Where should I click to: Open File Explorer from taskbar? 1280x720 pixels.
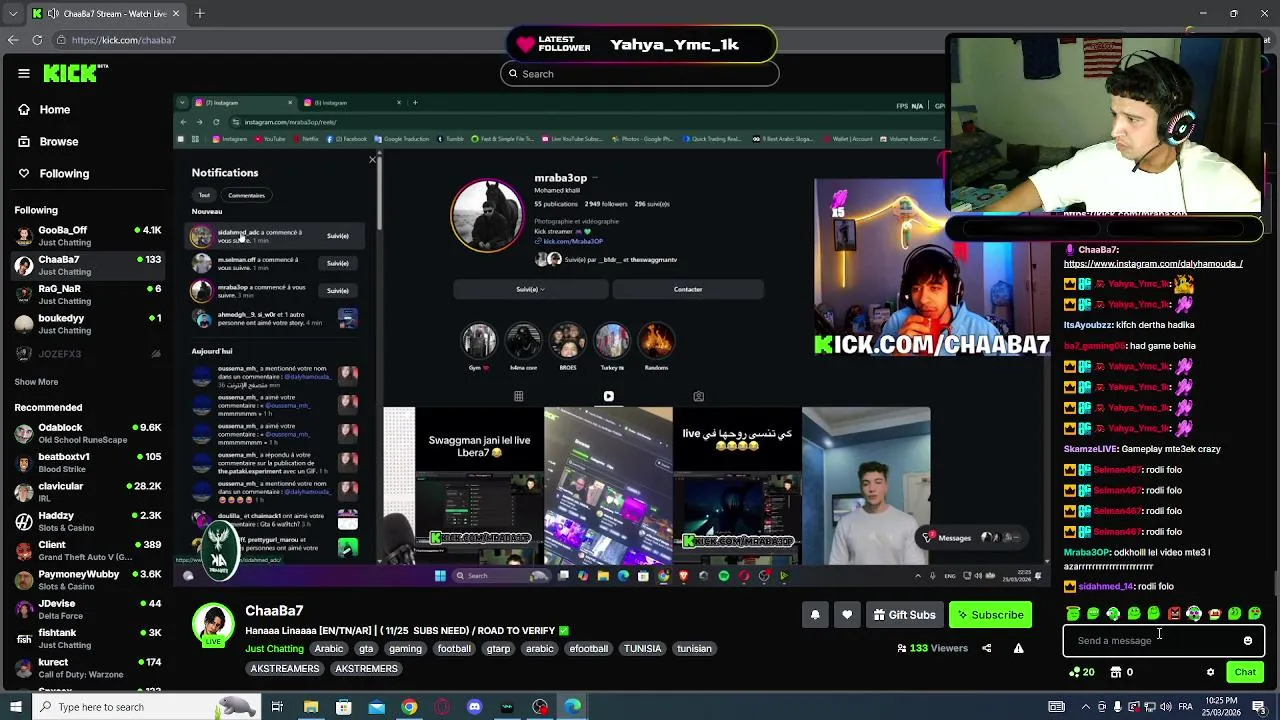pos(311,707)
